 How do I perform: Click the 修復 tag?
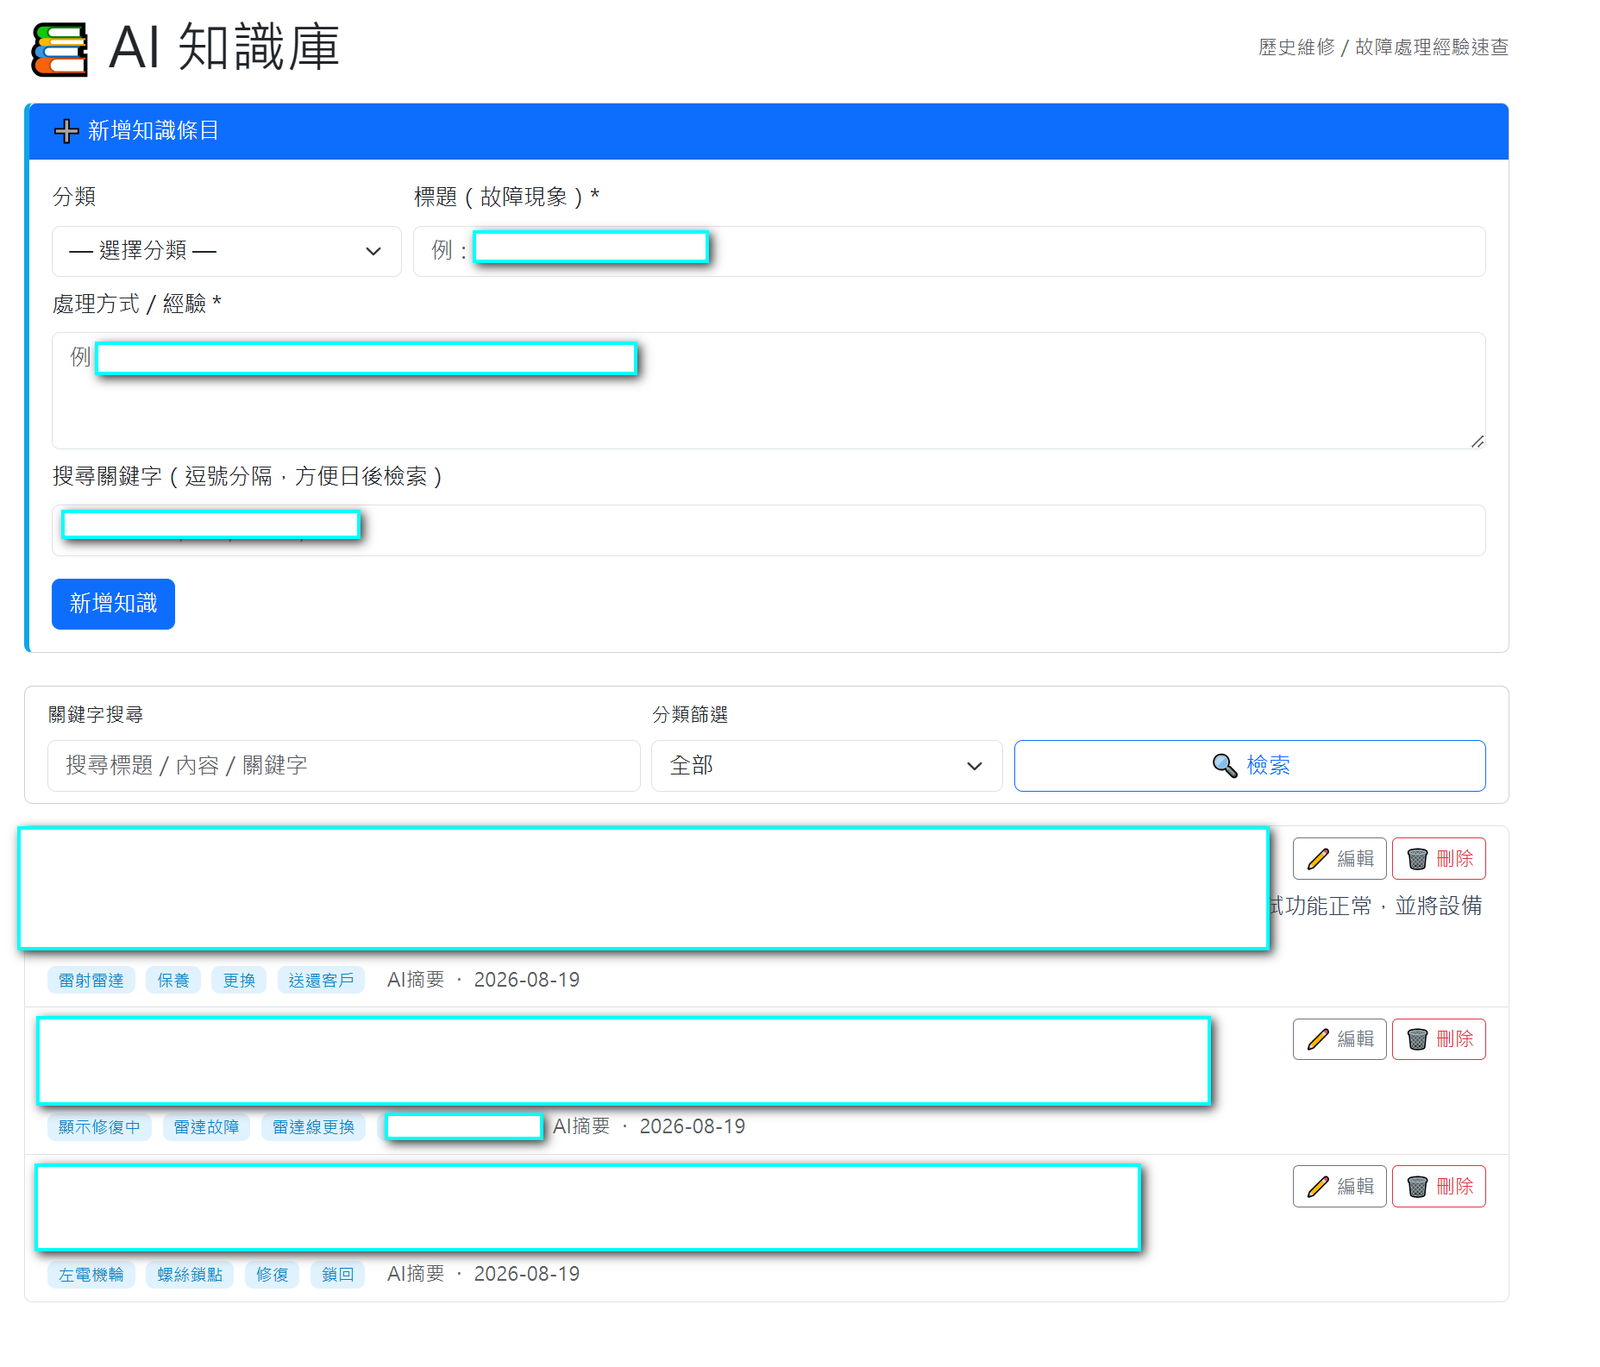click(272, 1275)
